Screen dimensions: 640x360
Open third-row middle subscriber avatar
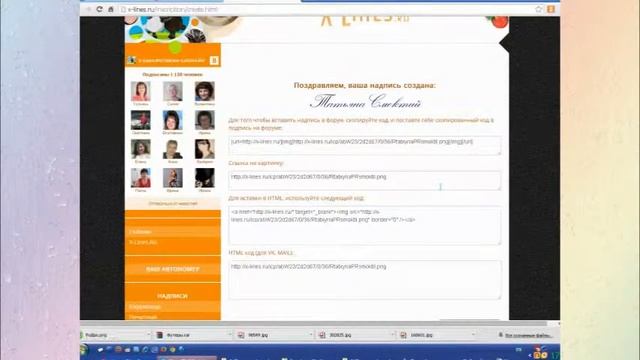[x=173, y=149]
